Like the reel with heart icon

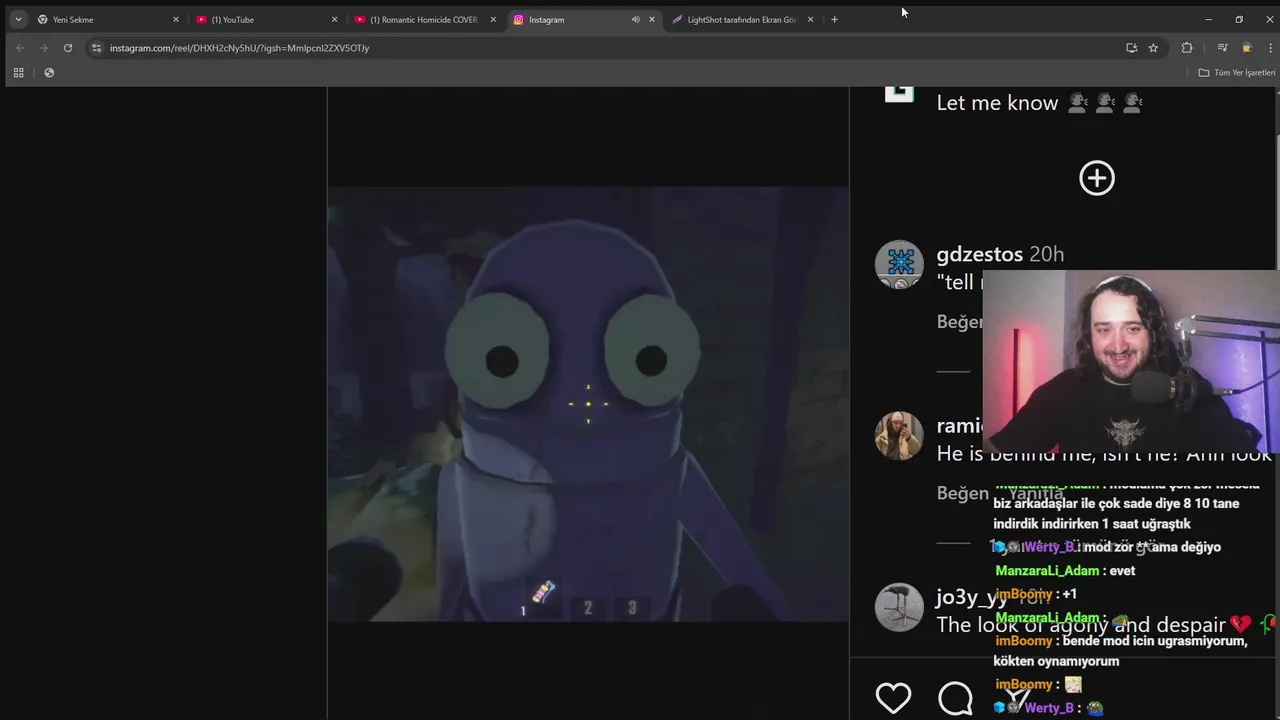(x=893, y=697)
